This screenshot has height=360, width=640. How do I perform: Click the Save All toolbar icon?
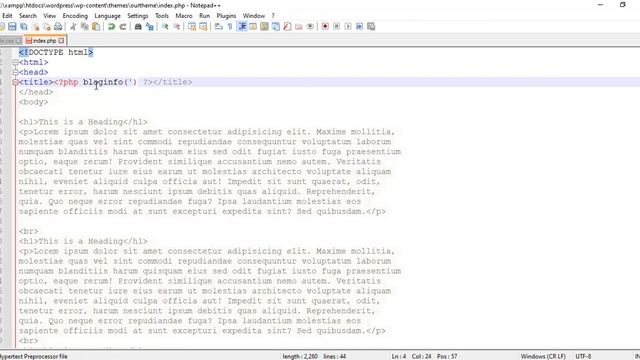24,27
